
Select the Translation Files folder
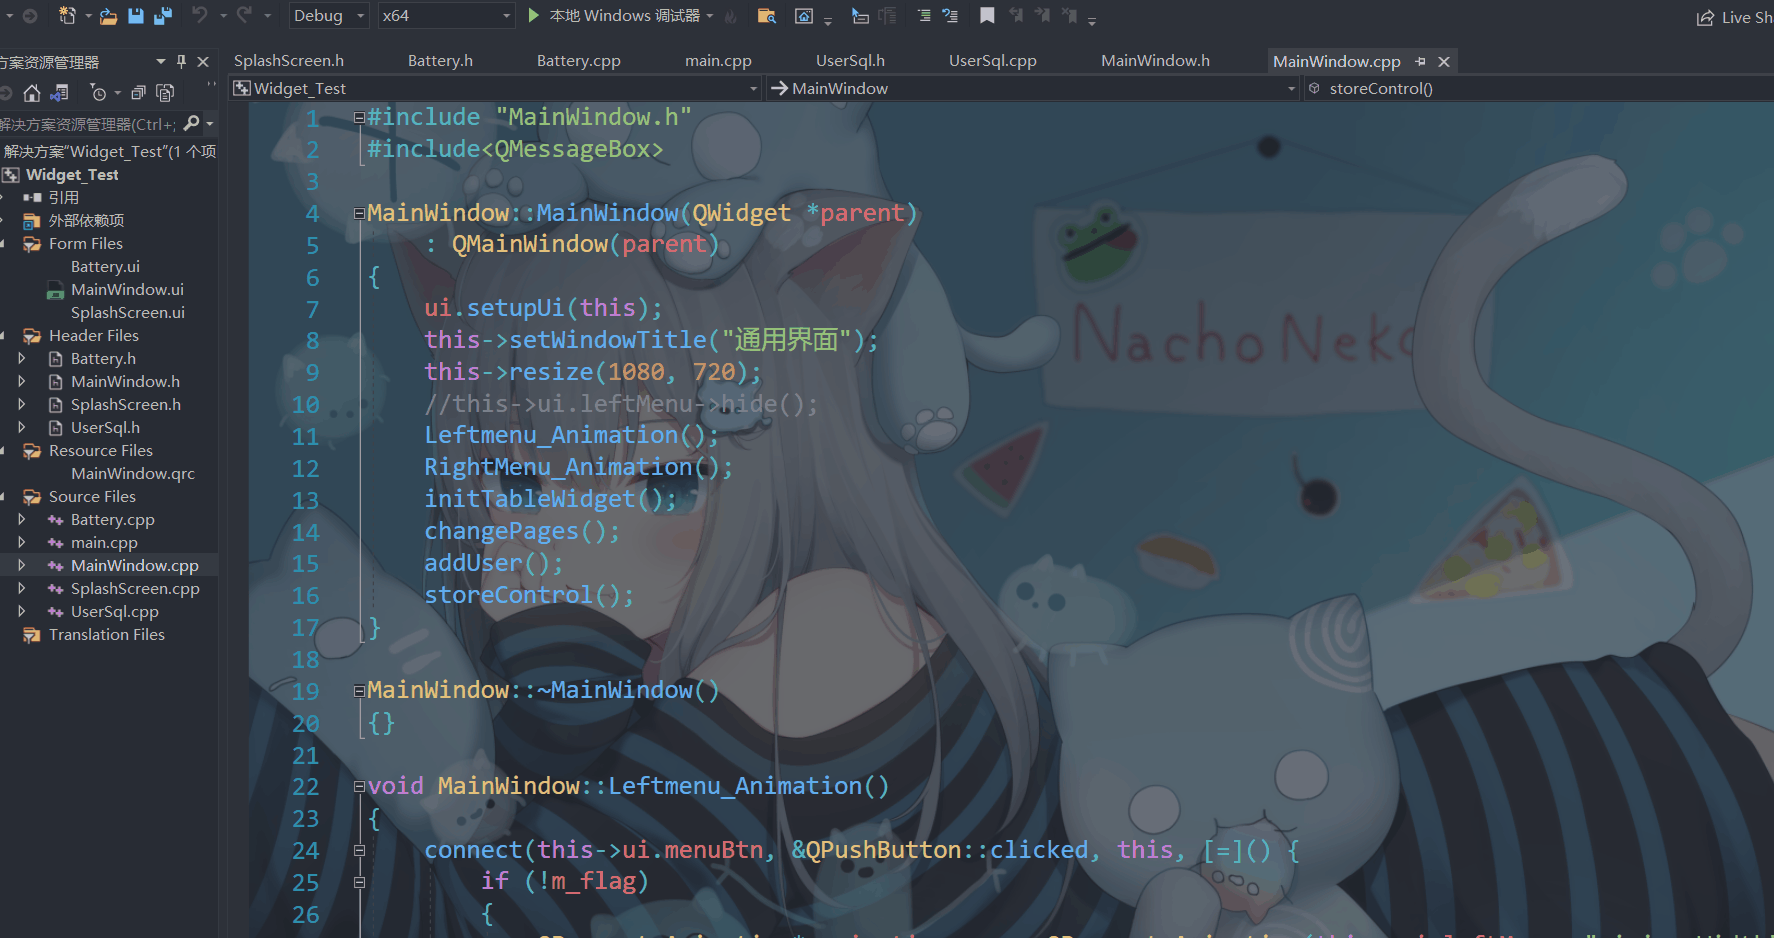point(107,634)
